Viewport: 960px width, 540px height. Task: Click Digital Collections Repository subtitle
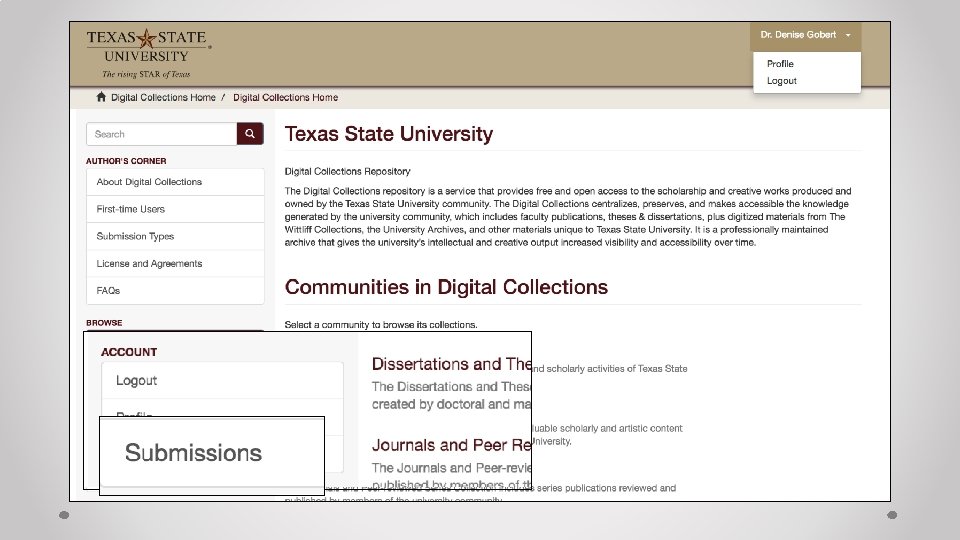point(347,171)
